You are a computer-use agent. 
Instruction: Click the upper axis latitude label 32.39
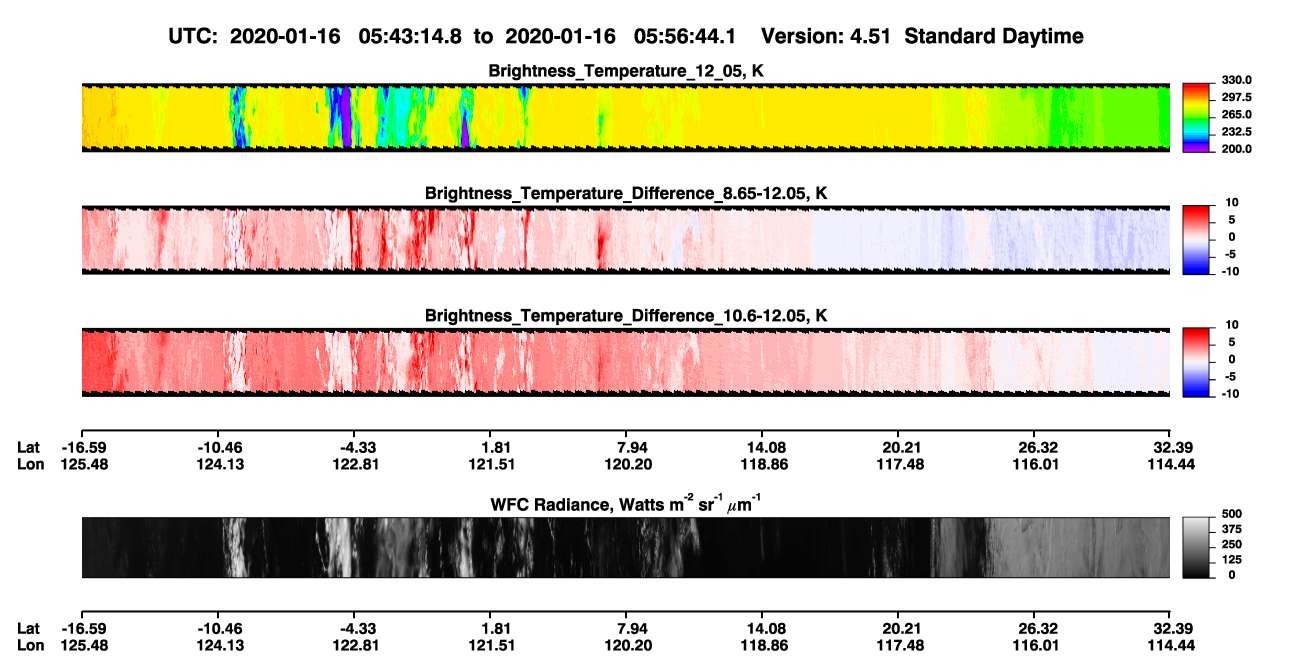[1169, 447]
